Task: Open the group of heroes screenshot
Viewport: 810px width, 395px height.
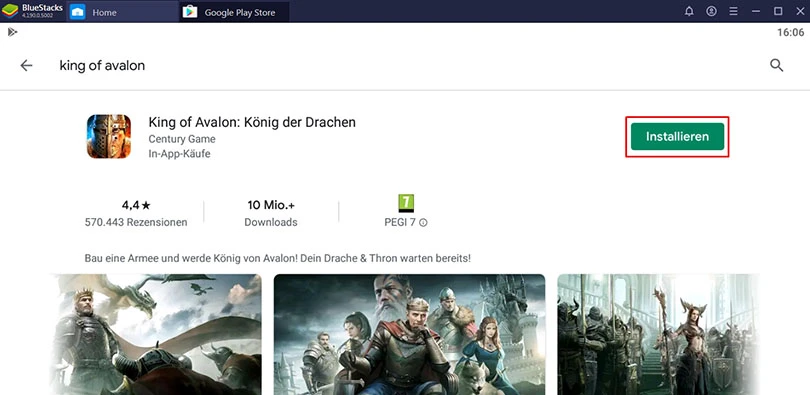Action: (409, 335)
